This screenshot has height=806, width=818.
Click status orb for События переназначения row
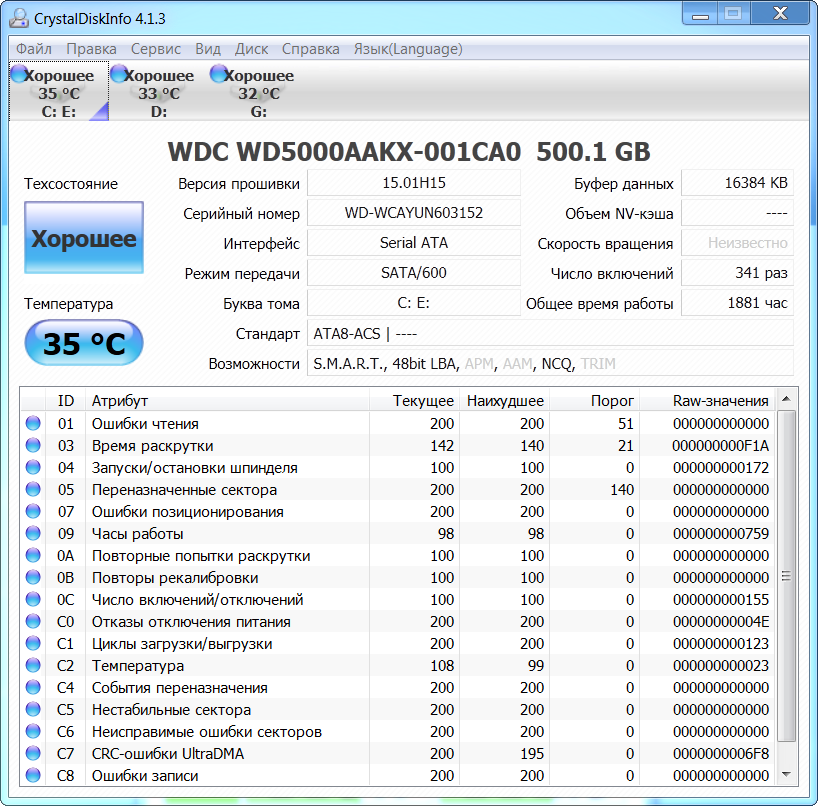tap(33, 687)
